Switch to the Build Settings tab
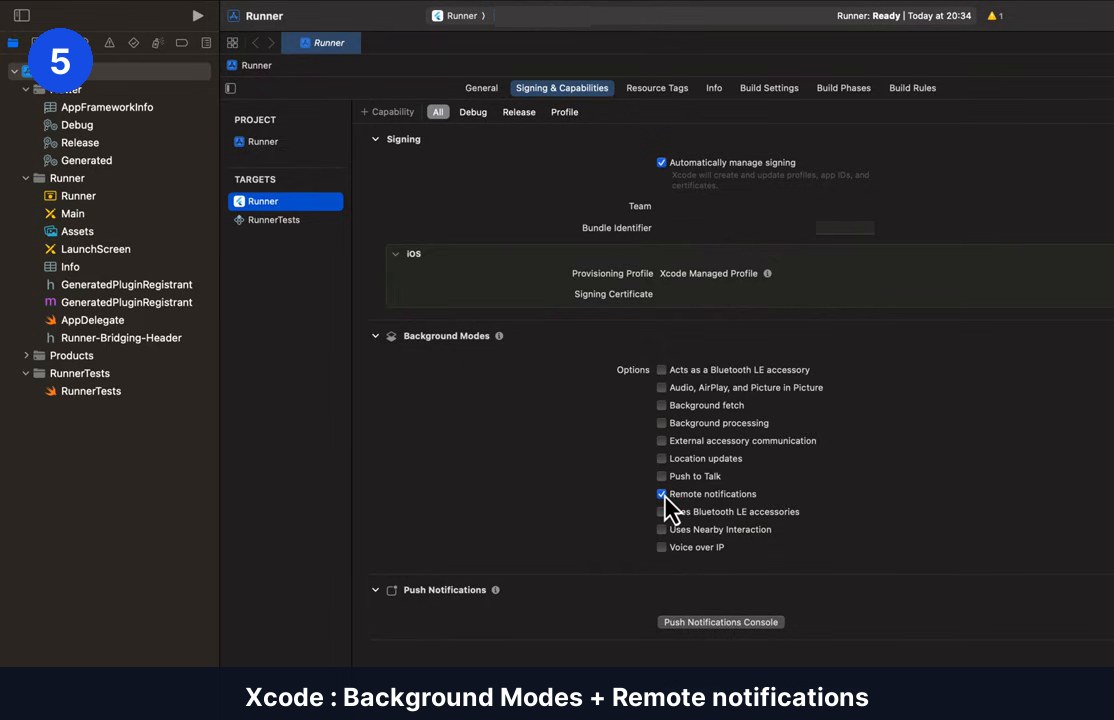 click(769, 88)
